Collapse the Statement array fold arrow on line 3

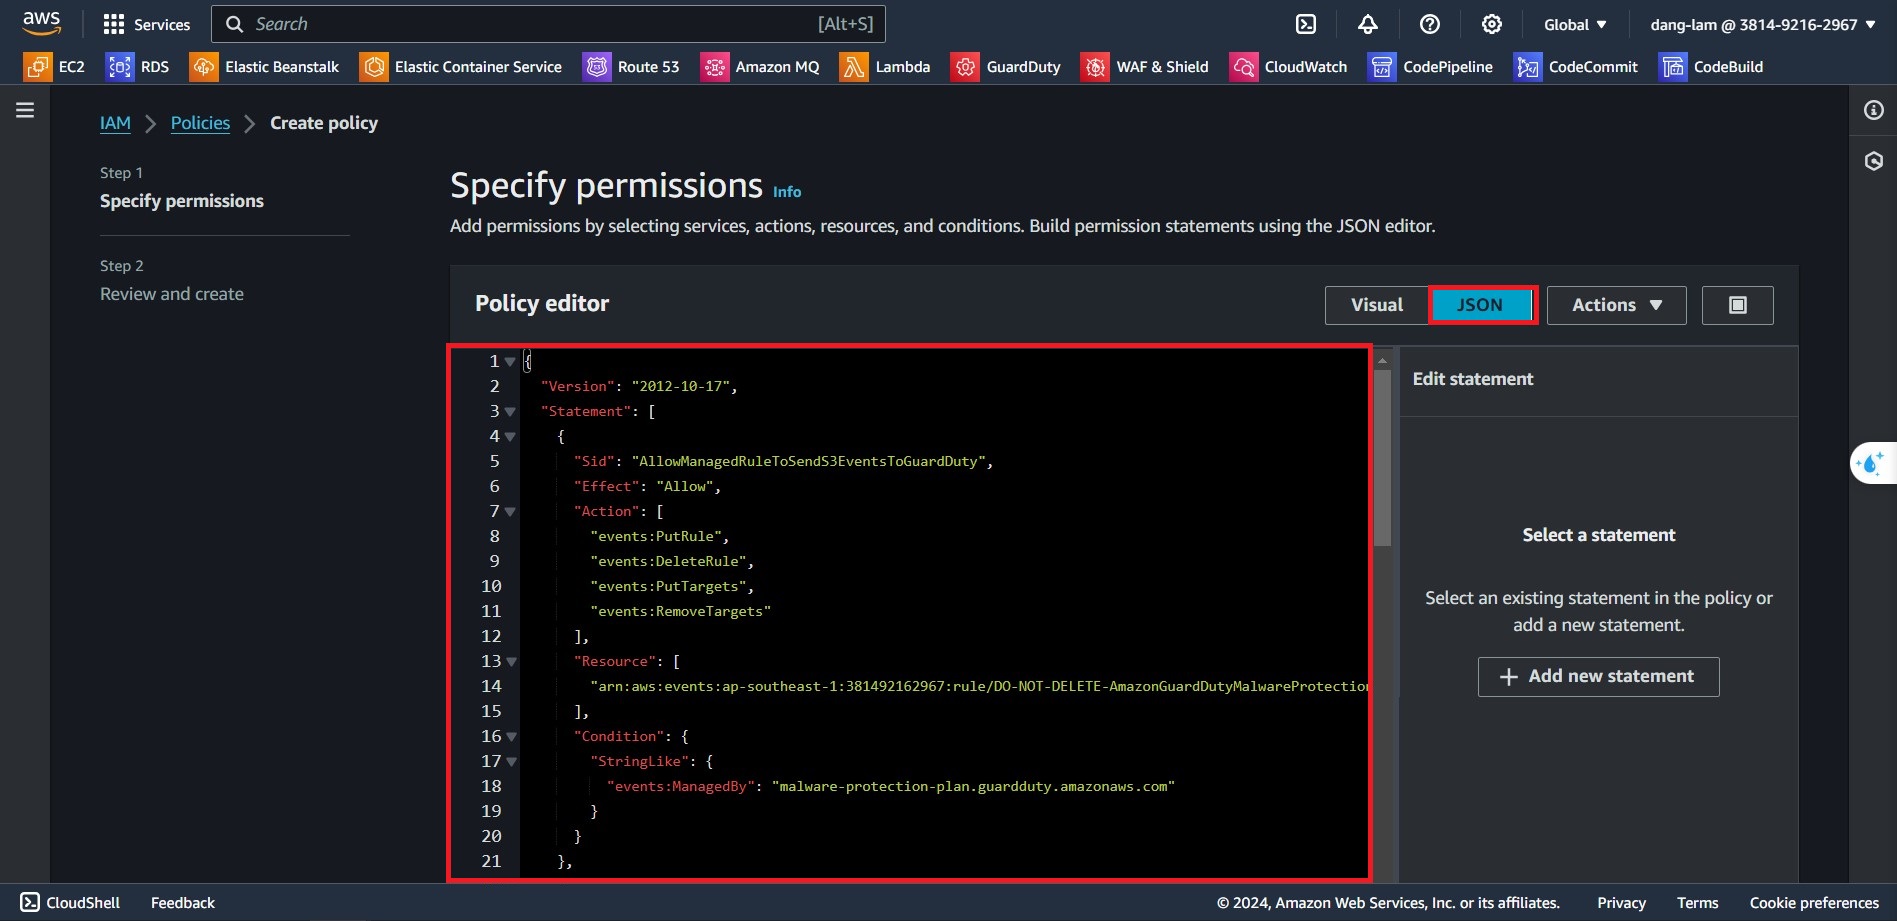[510, 412]
